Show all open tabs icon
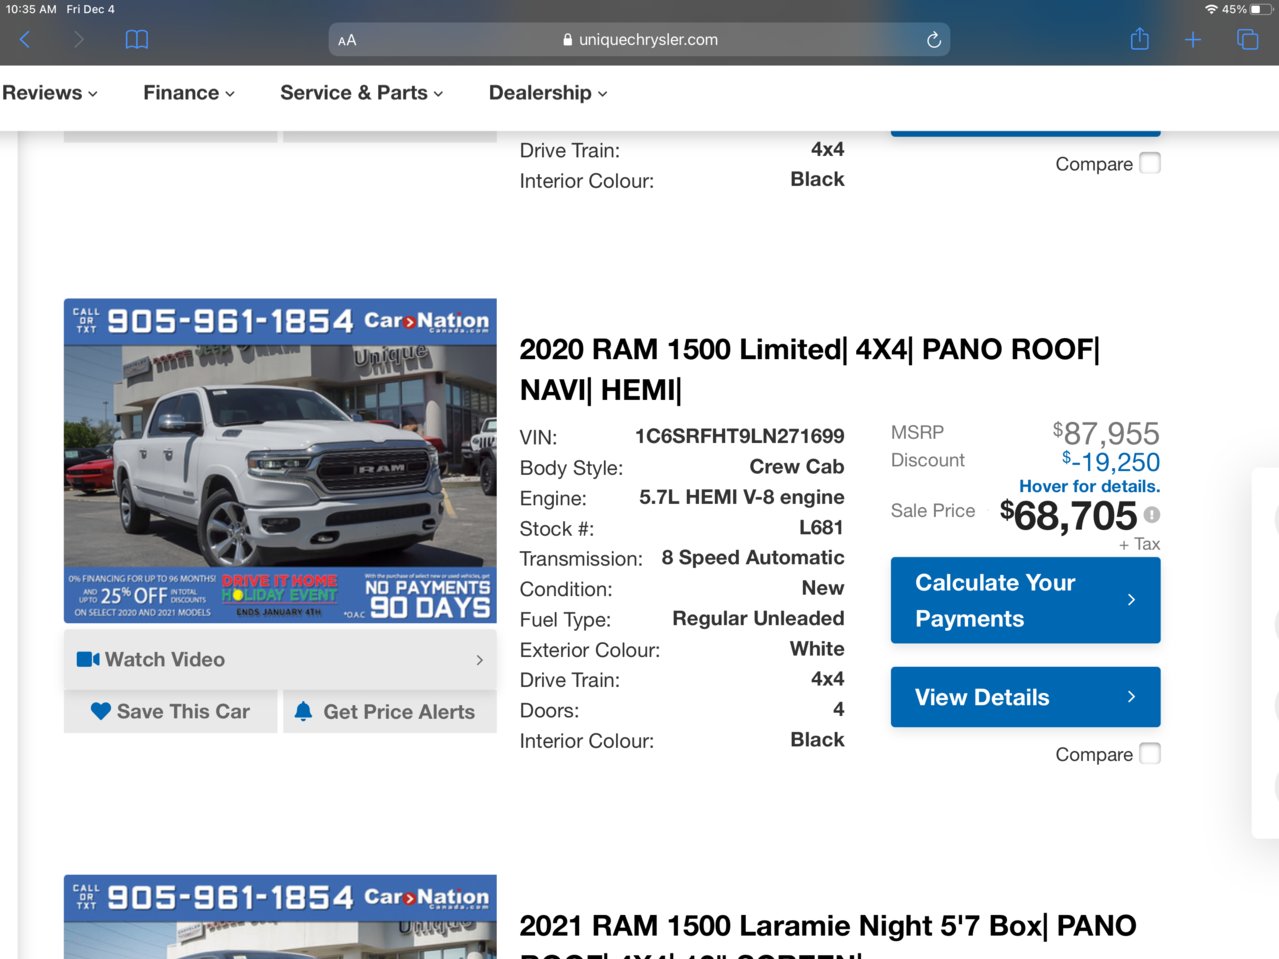 click(x=1247, y=40)
